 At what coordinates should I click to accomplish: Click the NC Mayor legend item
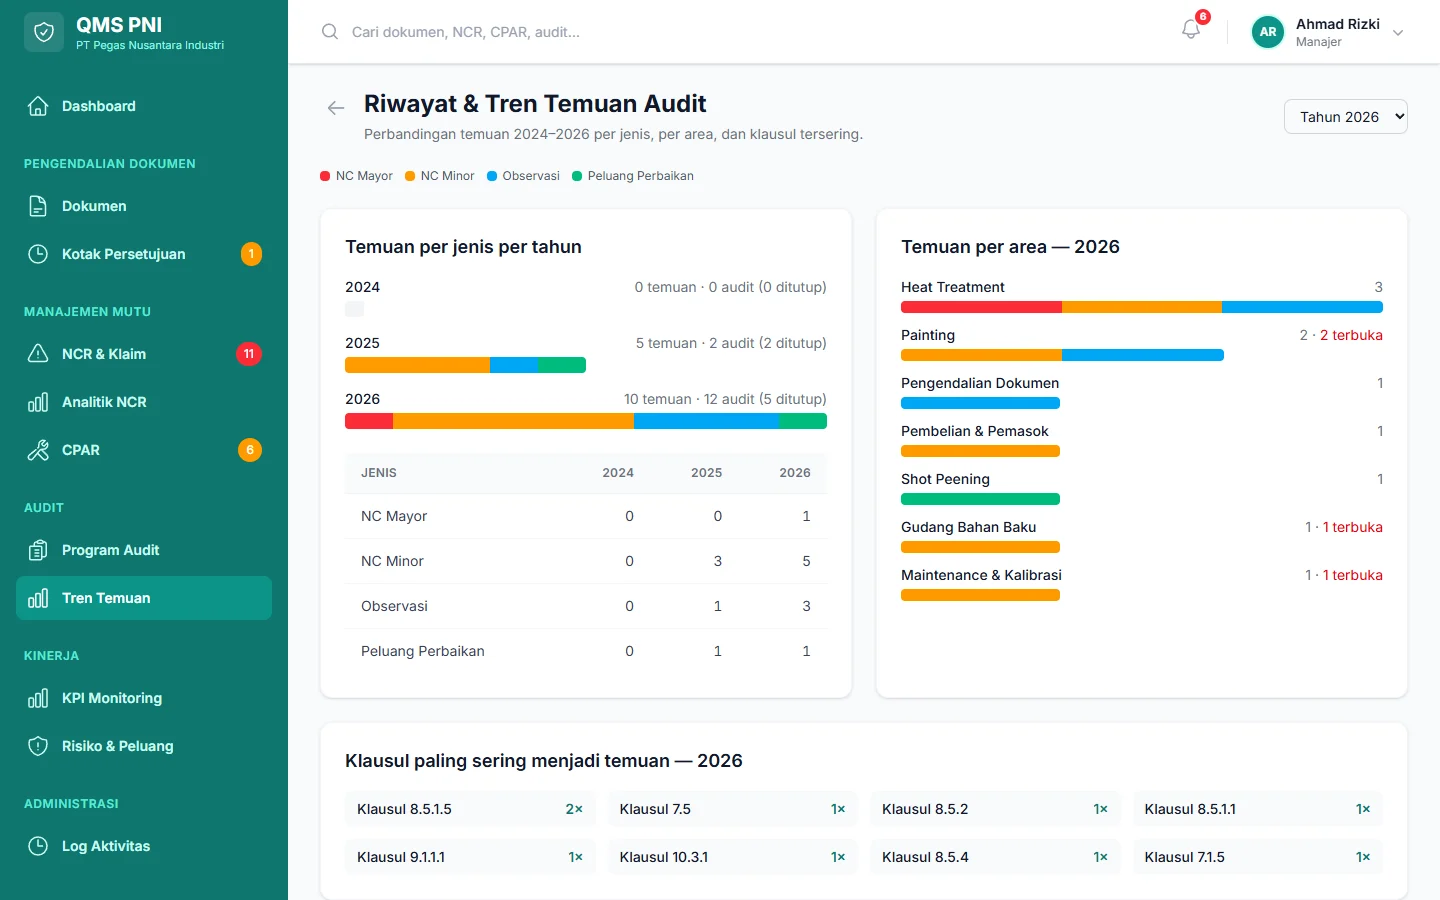point(356,176)
